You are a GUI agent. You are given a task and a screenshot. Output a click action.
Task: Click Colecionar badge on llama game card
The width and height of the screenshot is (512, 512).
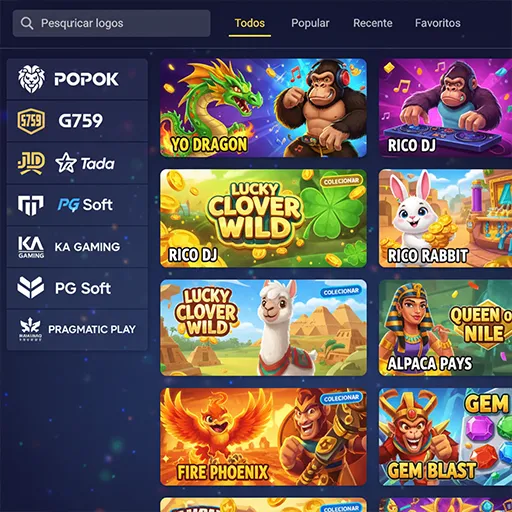pyautogui.click(x=341, y=291)
